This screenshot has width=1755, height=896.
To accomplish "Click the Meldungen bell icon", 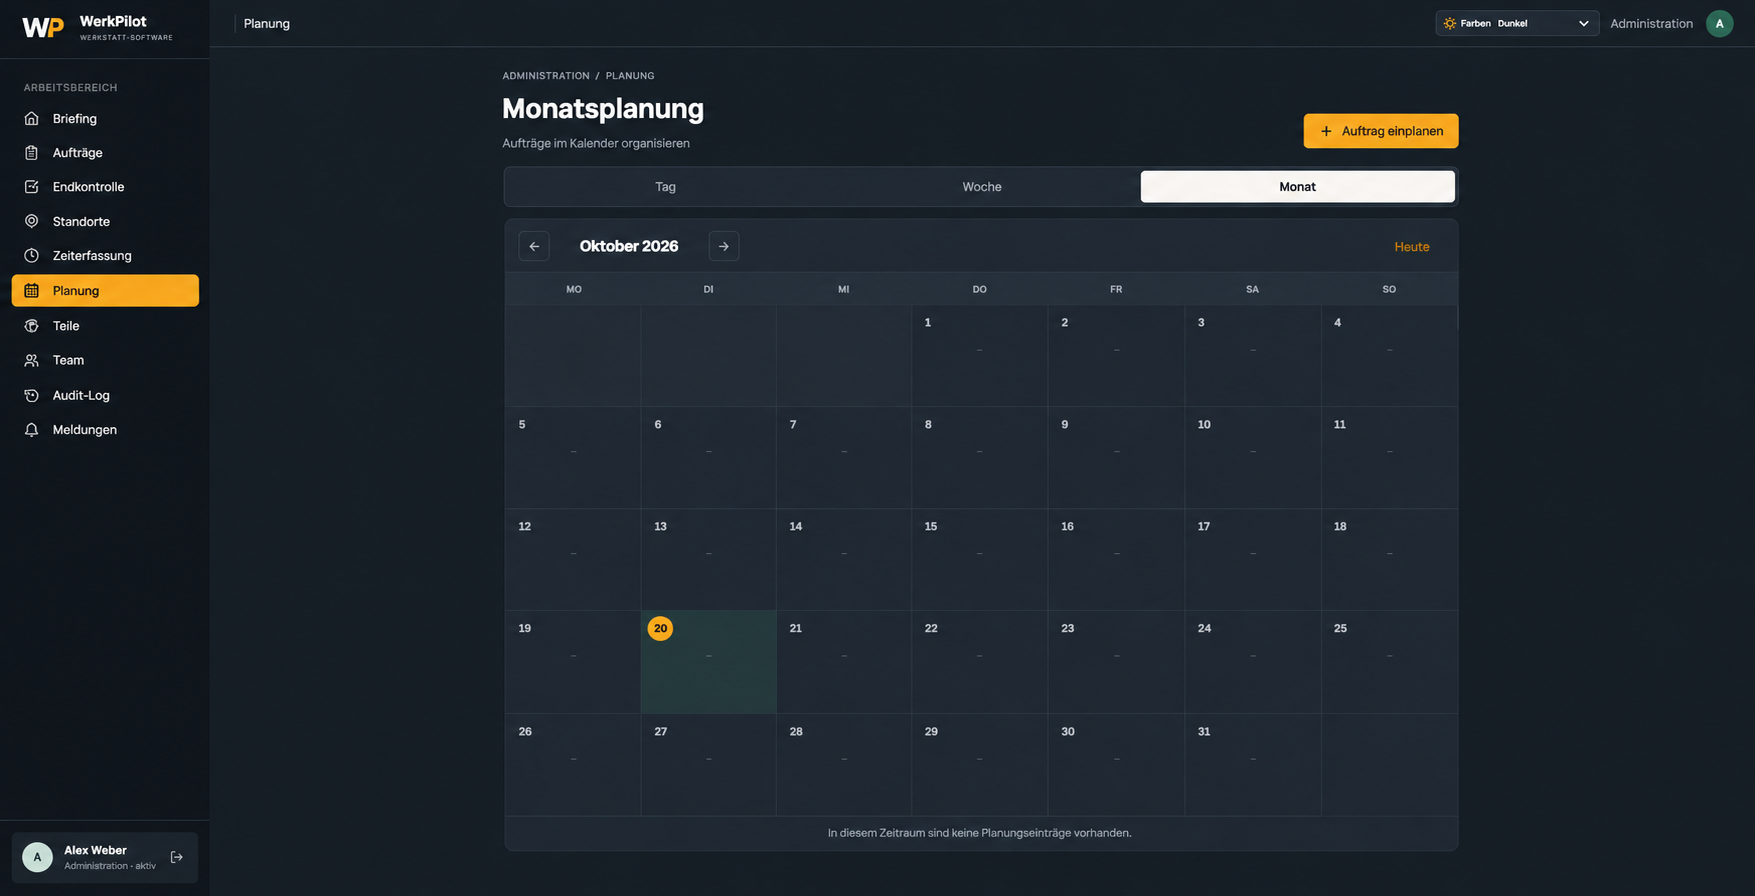I will [32, 430].
